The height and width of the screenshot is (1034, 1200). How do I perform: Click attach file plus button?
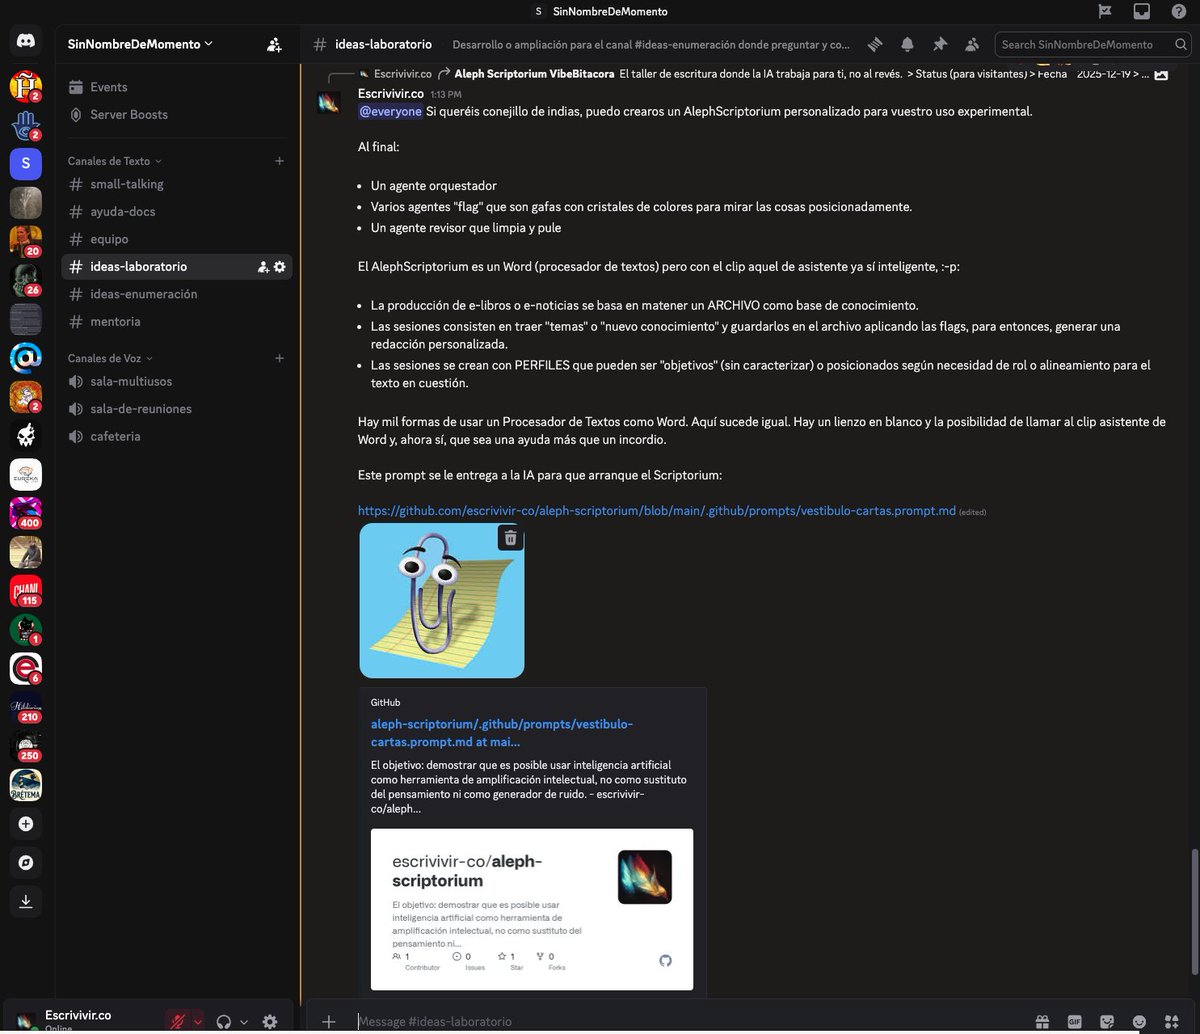tap(328, 1022)
